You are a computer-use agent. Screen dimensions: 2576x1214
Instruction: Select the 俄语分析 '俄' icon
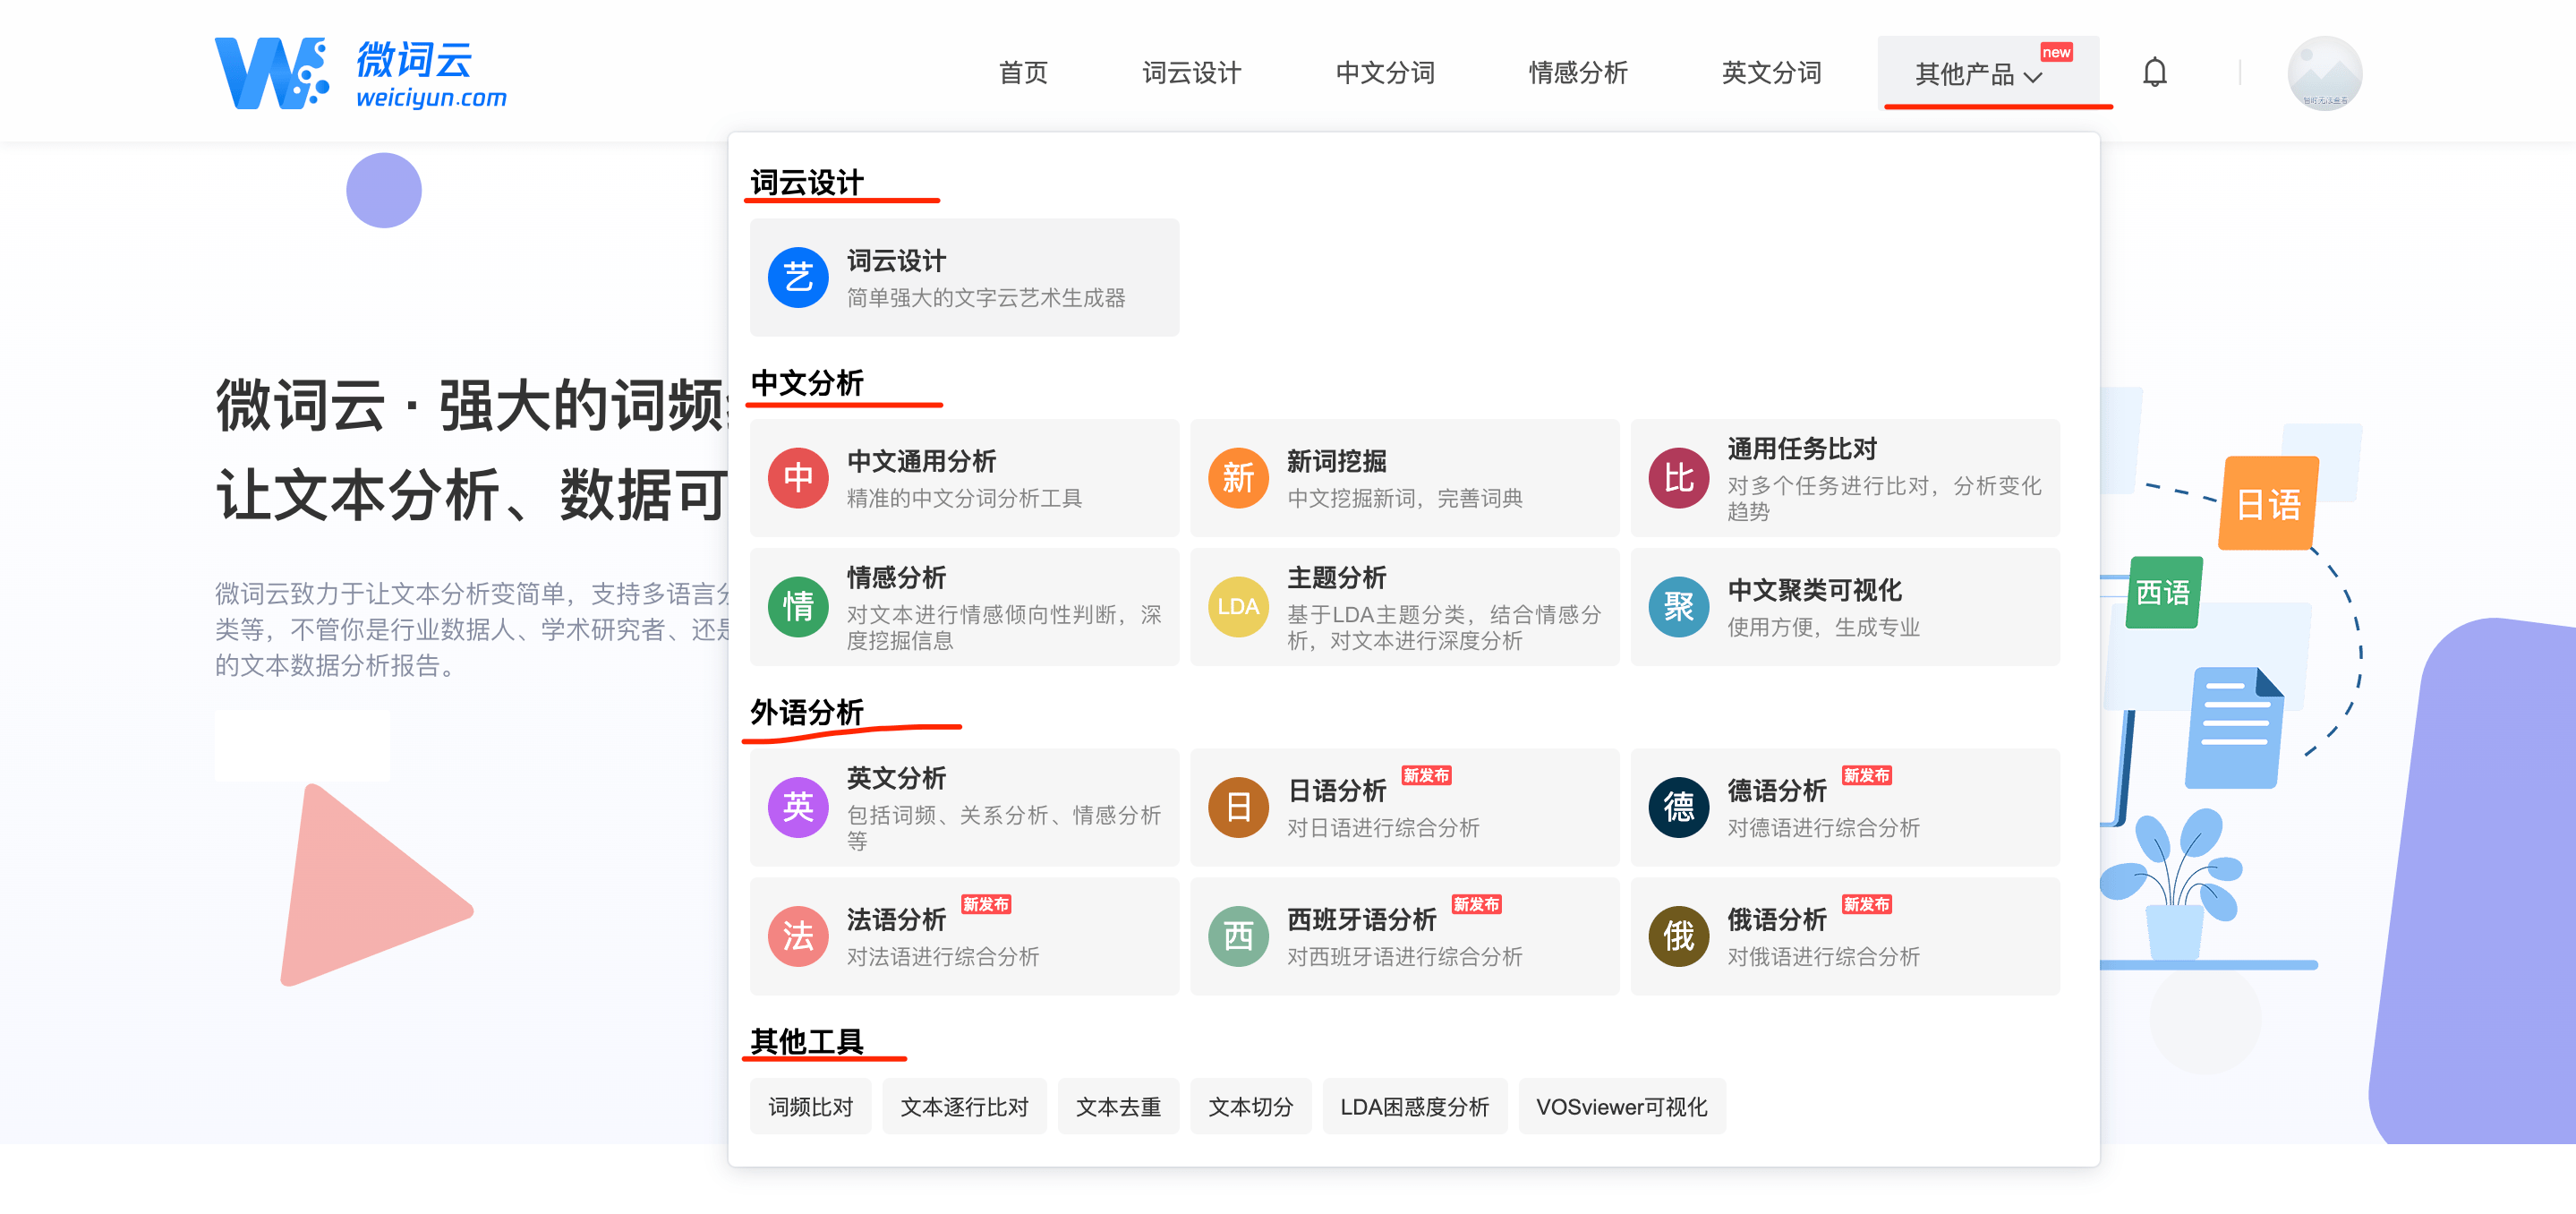pos(1678,936)
